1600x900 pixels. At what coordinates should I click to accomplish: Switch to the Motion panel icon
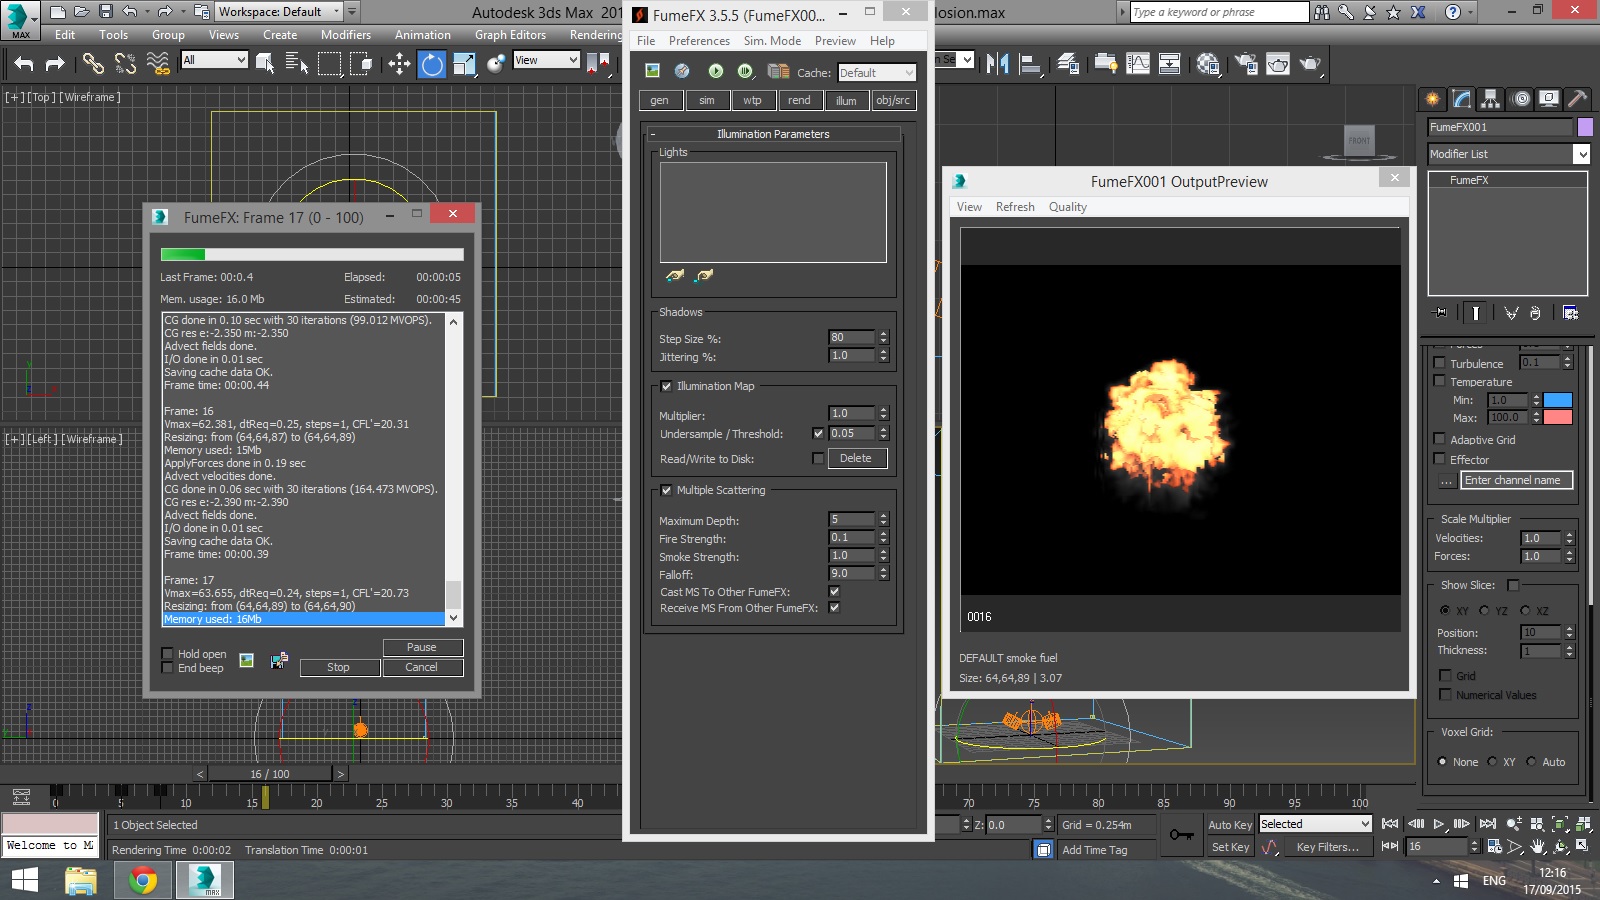tap(1521, 98)
